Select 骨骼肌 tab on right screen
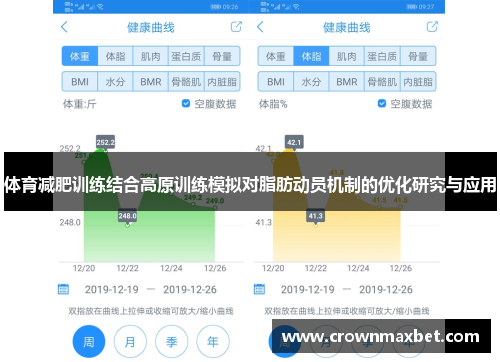 pos(382,82)
